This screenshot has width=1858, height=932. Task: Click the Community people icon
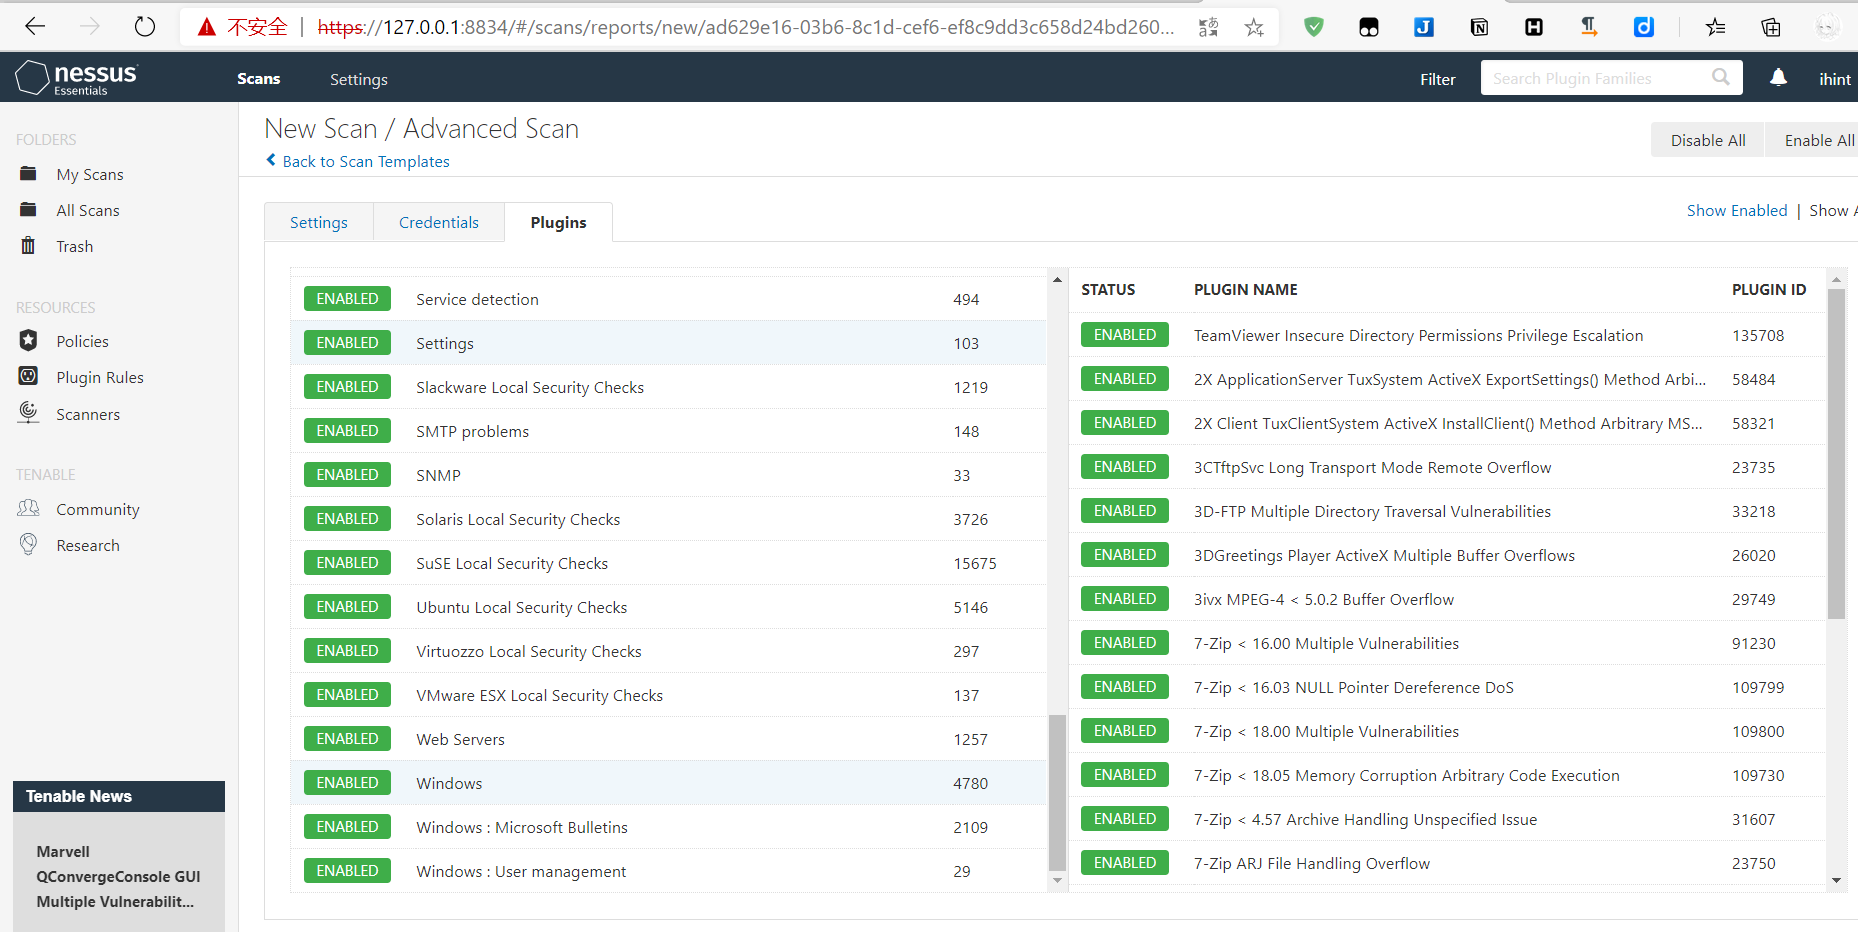coord(28,509)
